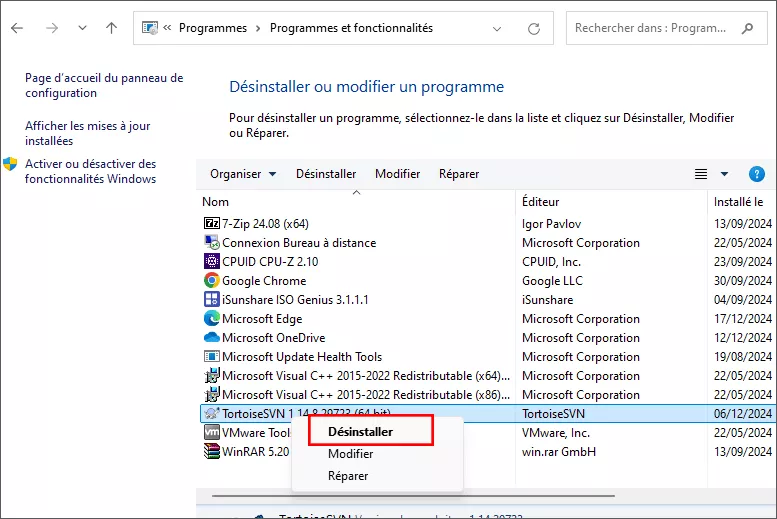
Task: Select the Connexion Bureau à distance icon
Action: tap(212, 242)
